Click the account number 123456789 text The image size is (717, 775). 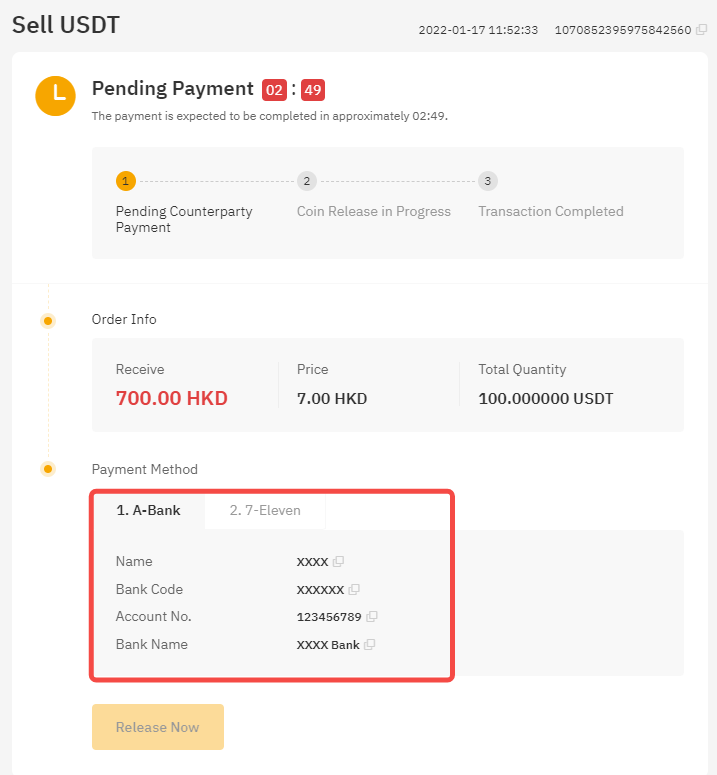[x=329, y=617]
